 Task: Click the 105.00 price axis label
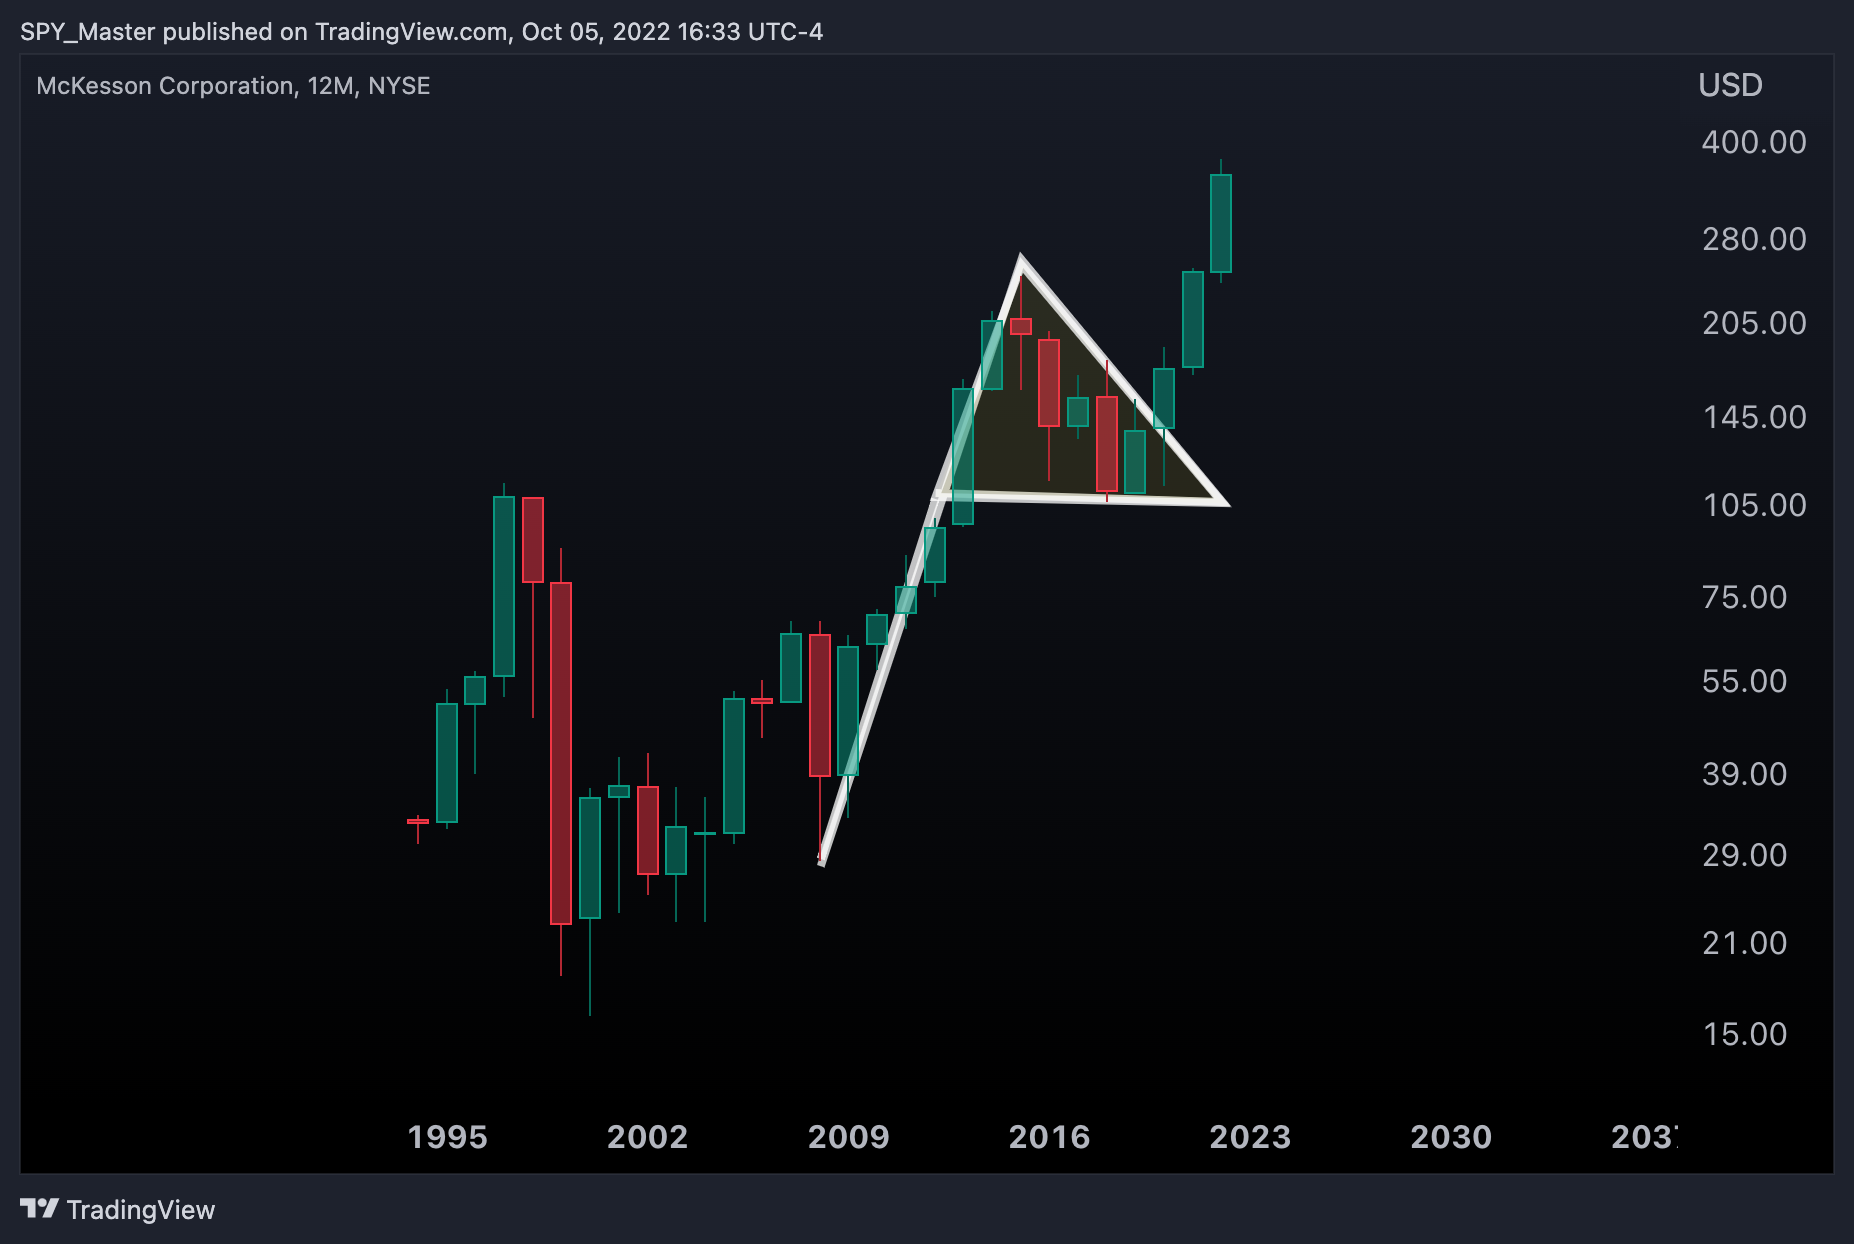(x=1754, y=505)
